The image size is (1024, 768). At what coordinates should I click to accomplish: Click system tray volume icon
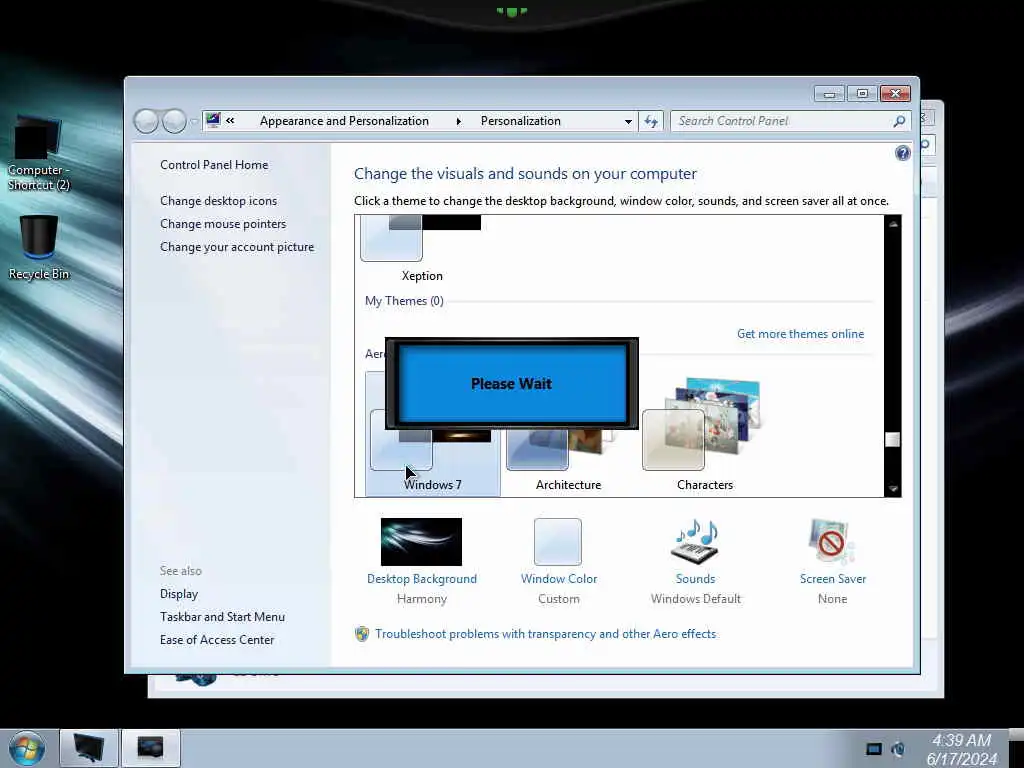point(899,749)
